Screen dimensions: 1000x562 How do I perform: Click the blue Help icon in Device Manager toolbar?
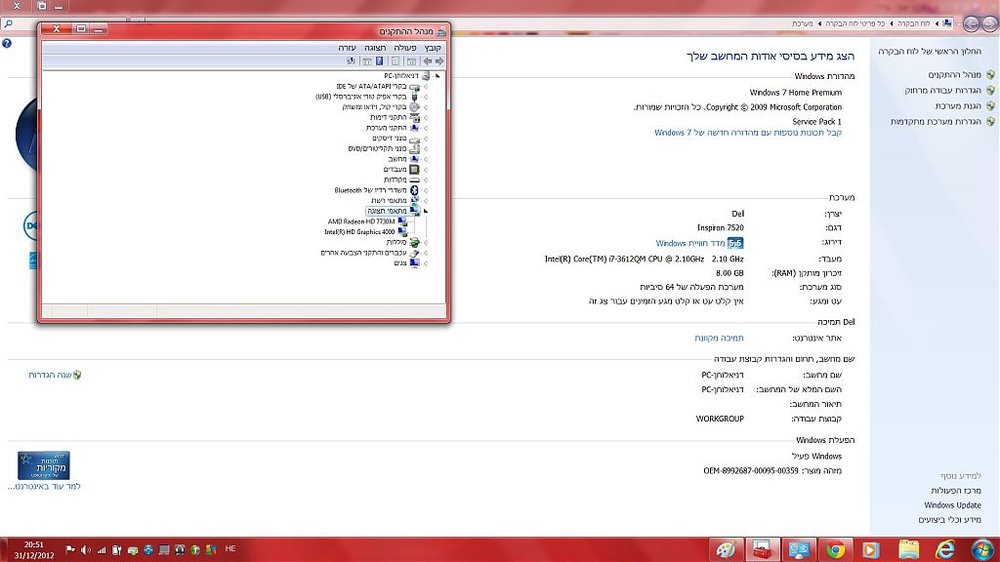(379, 61)
